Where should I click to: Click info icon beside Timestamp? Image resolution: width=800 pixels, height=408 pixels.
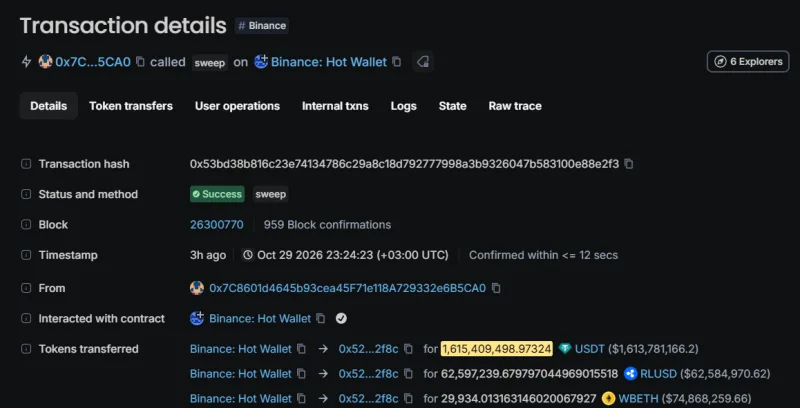click(26, 254)
